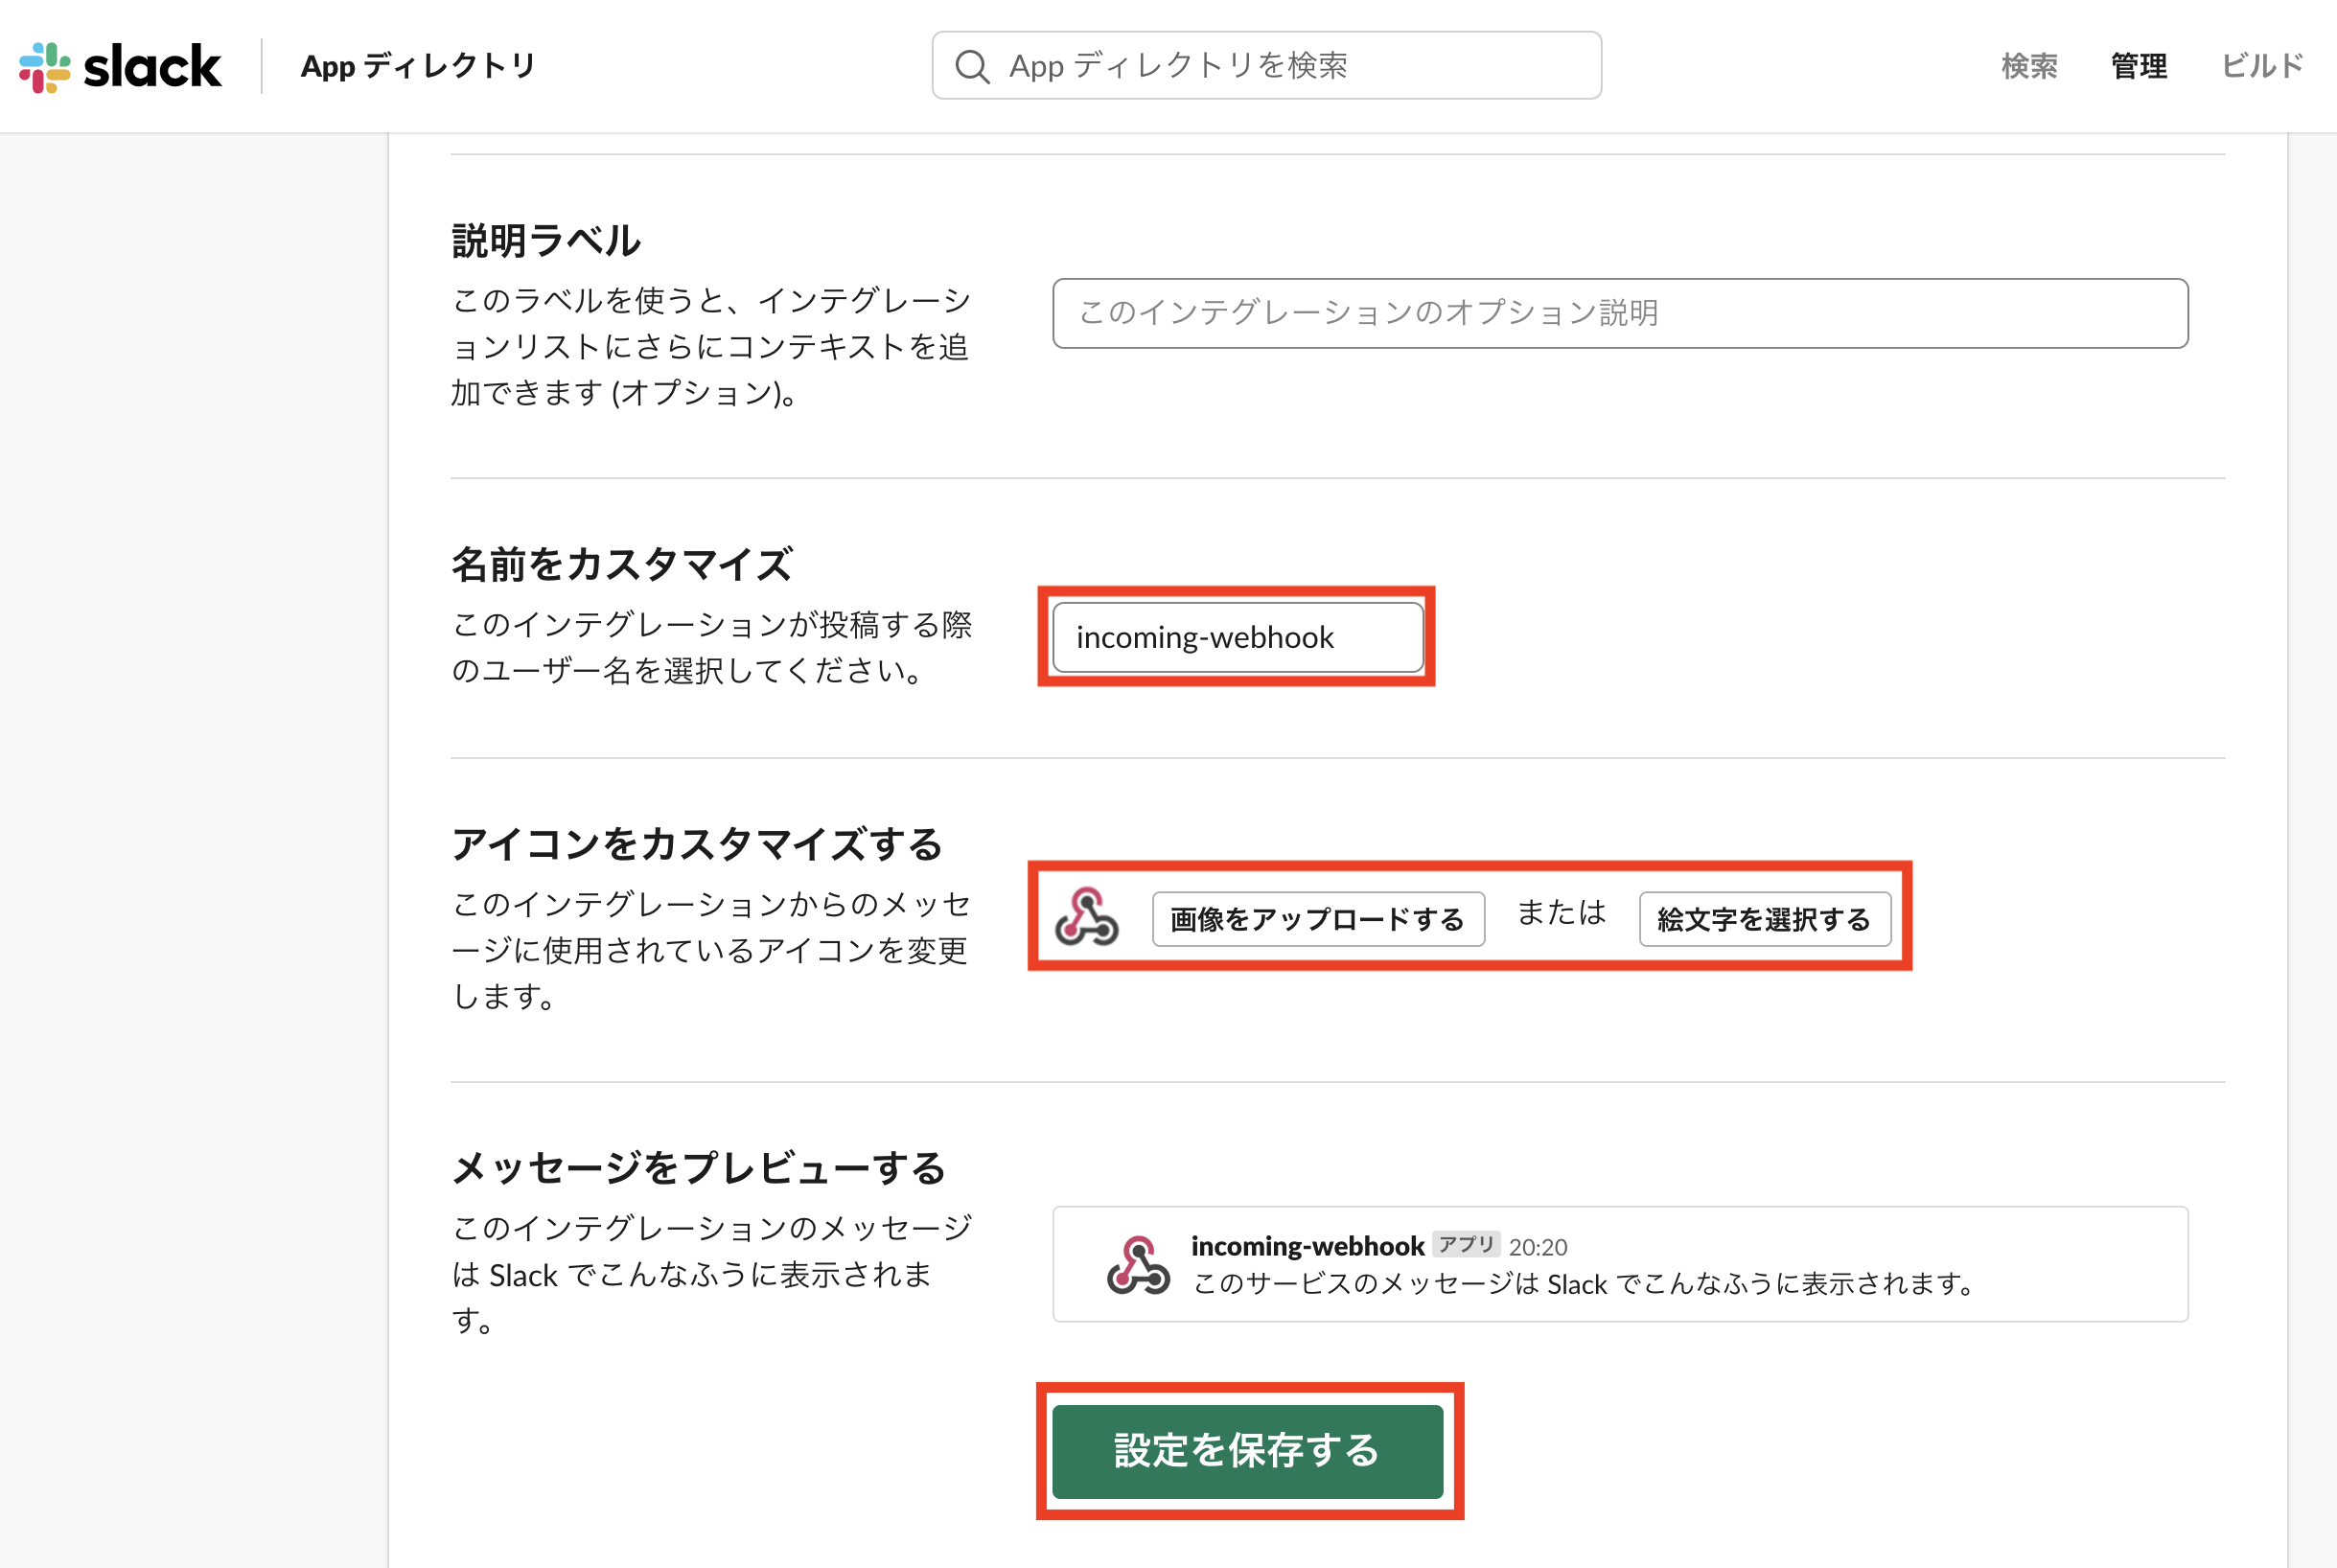2337x1568 pixels.
Task: Click the webhook icon beside upload button
Action: [x=1087, y=917]
